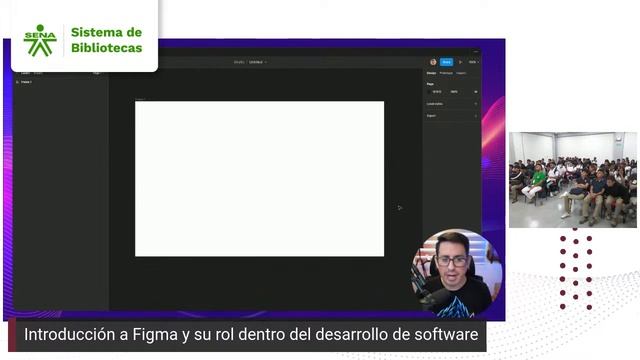Image resolution: width=640 pixels, height=360 pixels.
Task: Open the zoom level dropdown
Action: tap(473, 62)
